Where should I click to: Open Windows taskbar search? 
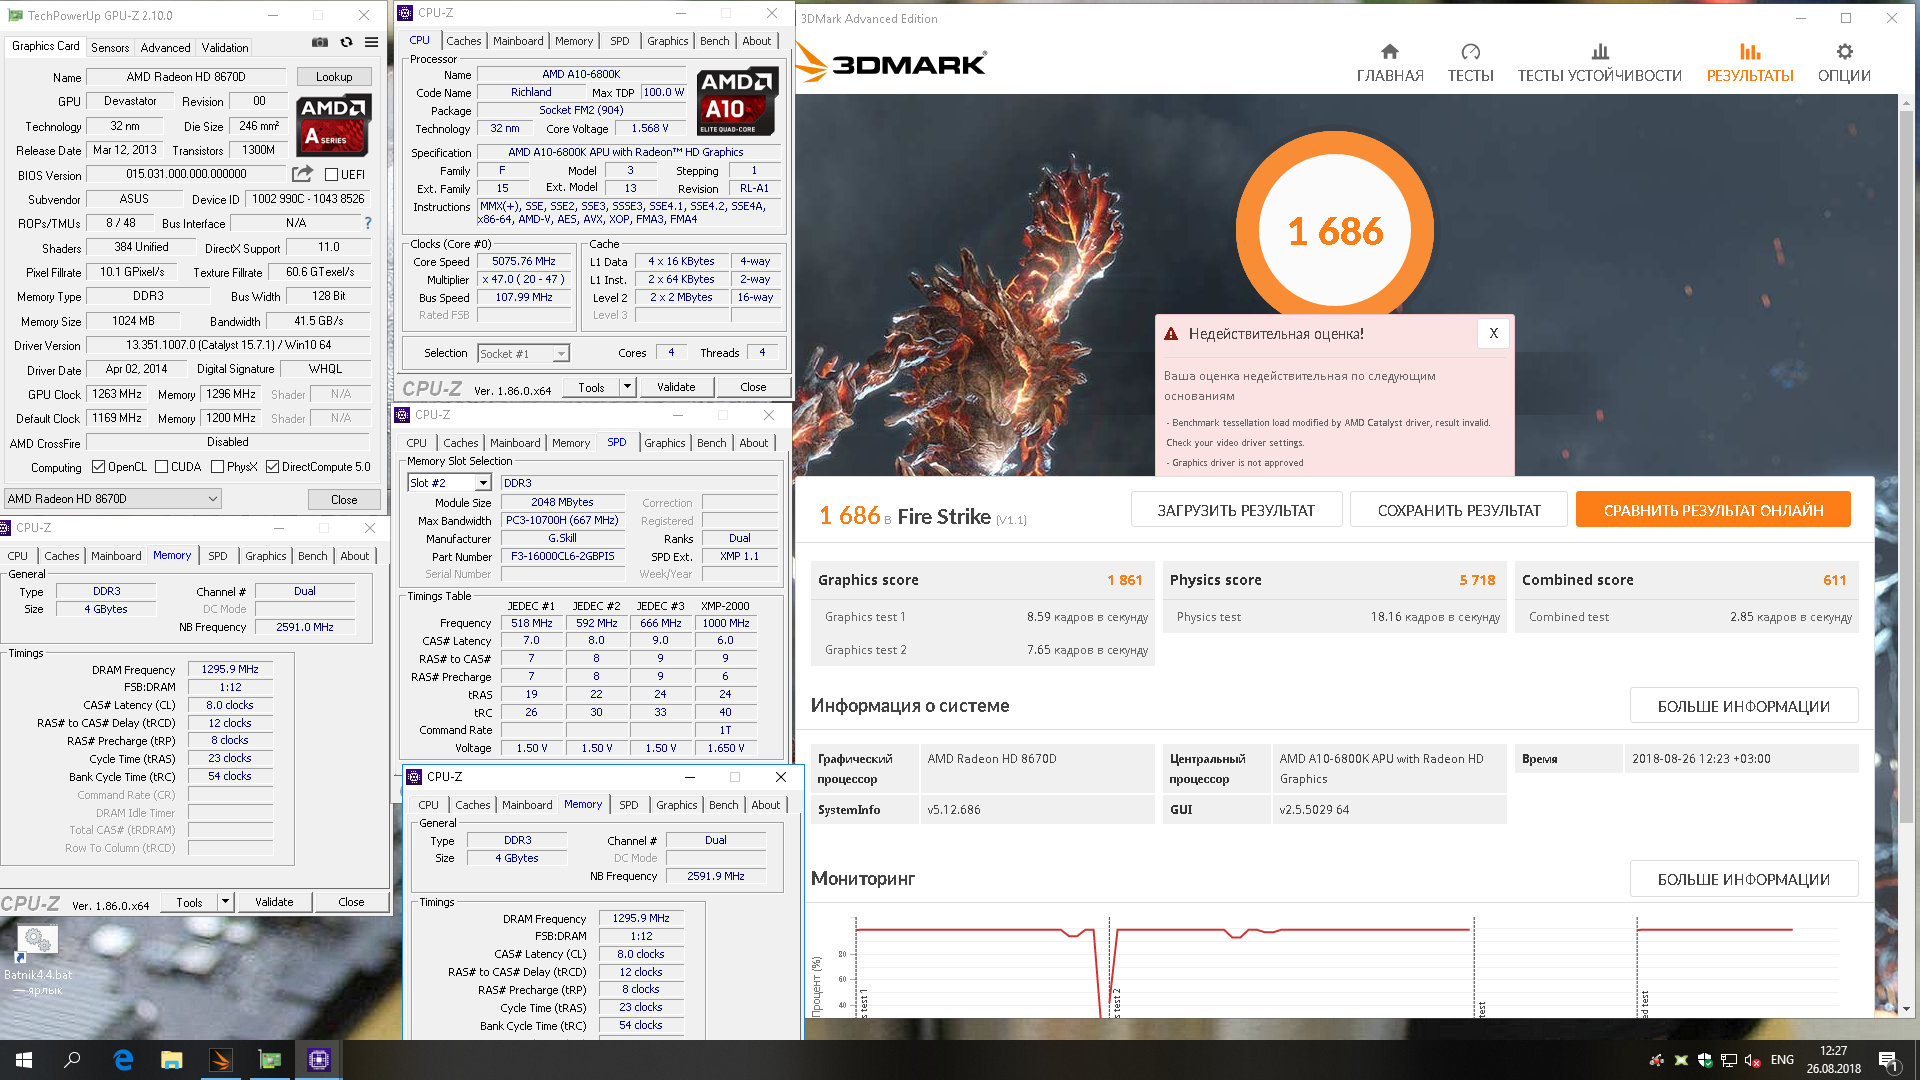point(72,1060)
